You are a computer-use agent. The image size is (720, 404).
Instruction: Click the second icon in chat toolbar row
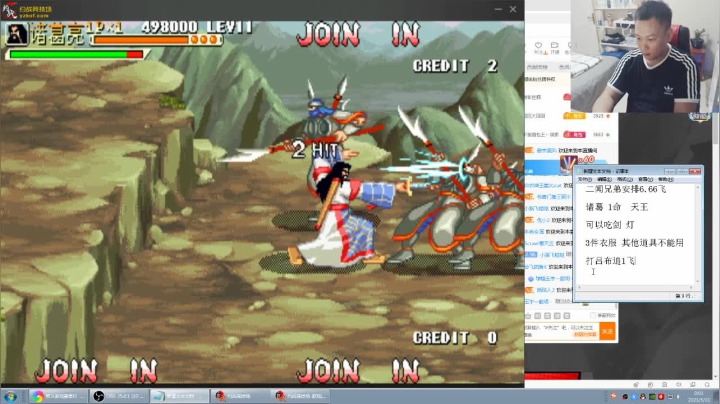pyautogui.click(x=538, y=316)
